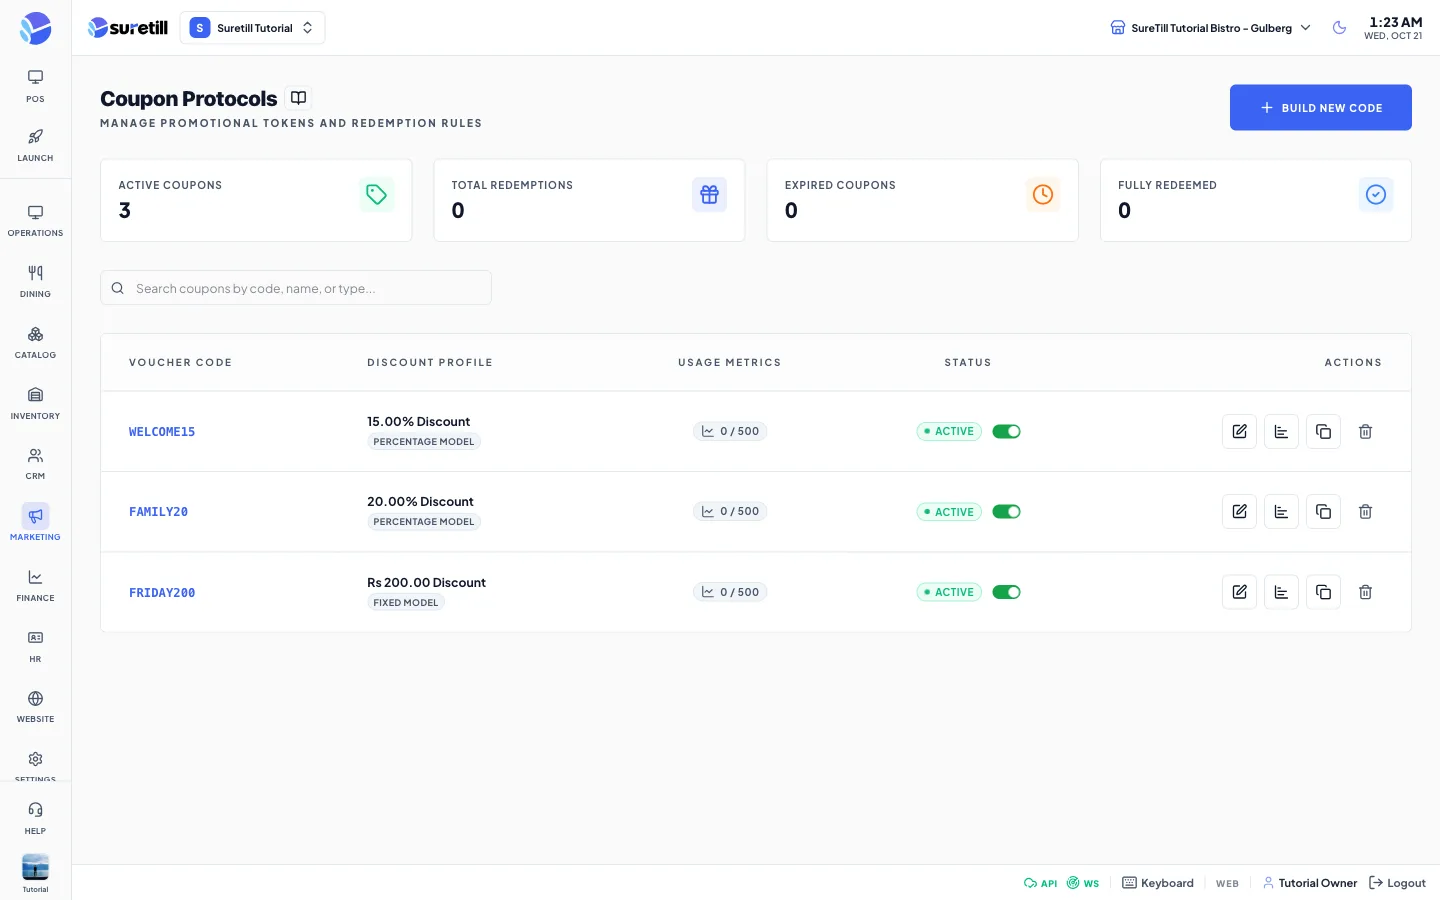Open the WELCOME15 voucher code link
1440x900 pixels.
pos(162,432)
